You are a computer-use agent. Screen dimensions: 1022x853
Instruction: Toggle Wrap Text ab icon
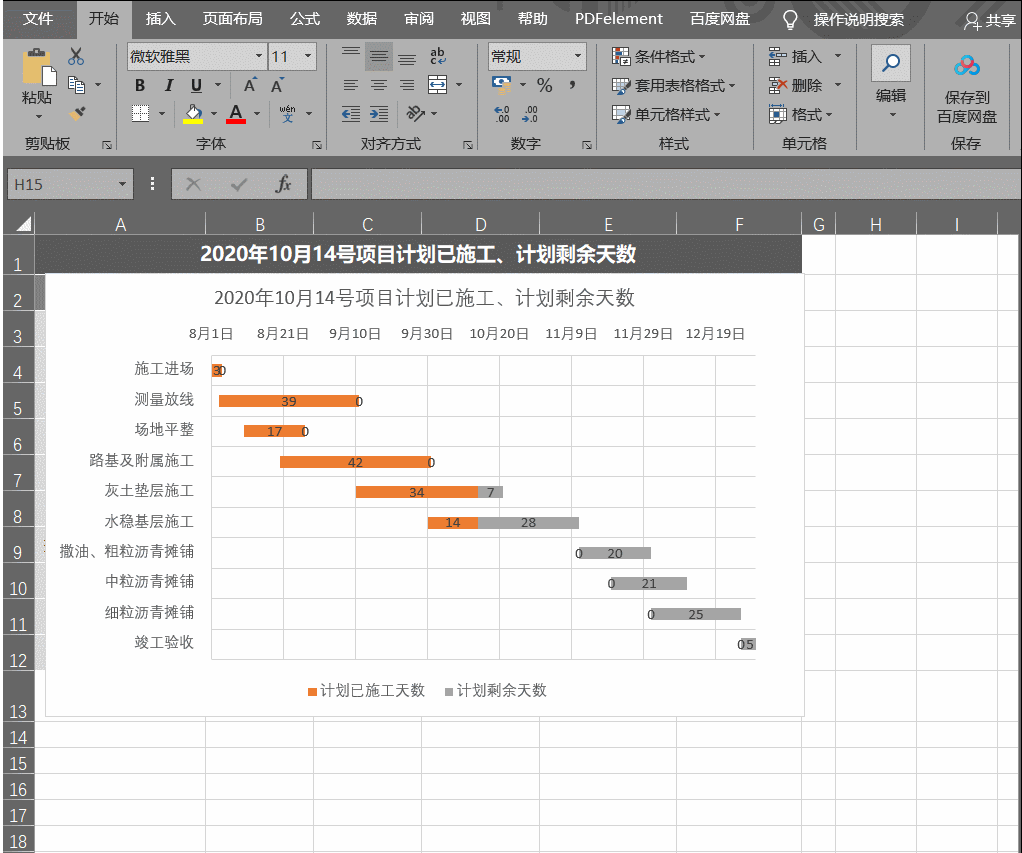pyautogui.click(x=438, y=56)
